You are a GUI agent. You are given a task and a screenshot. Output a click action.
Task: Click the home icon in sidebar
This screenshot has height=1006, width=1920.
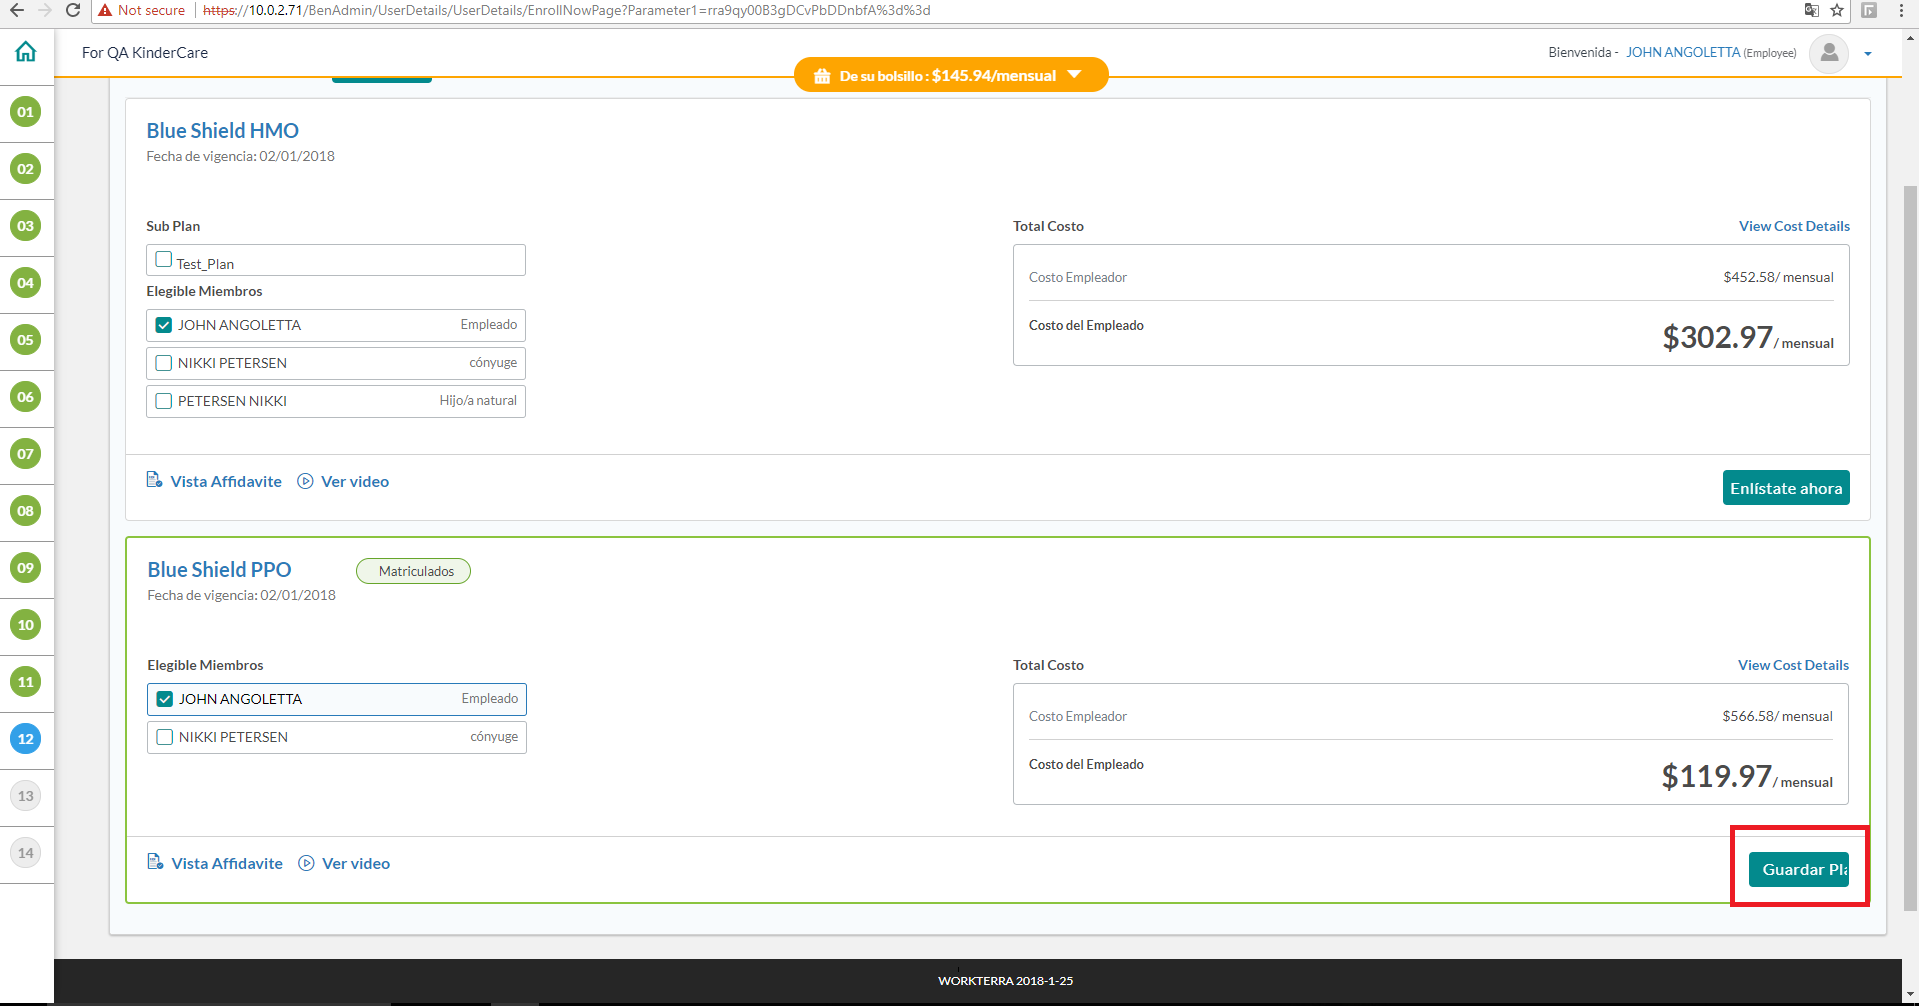pyautogui.click(x=26, y=52)
